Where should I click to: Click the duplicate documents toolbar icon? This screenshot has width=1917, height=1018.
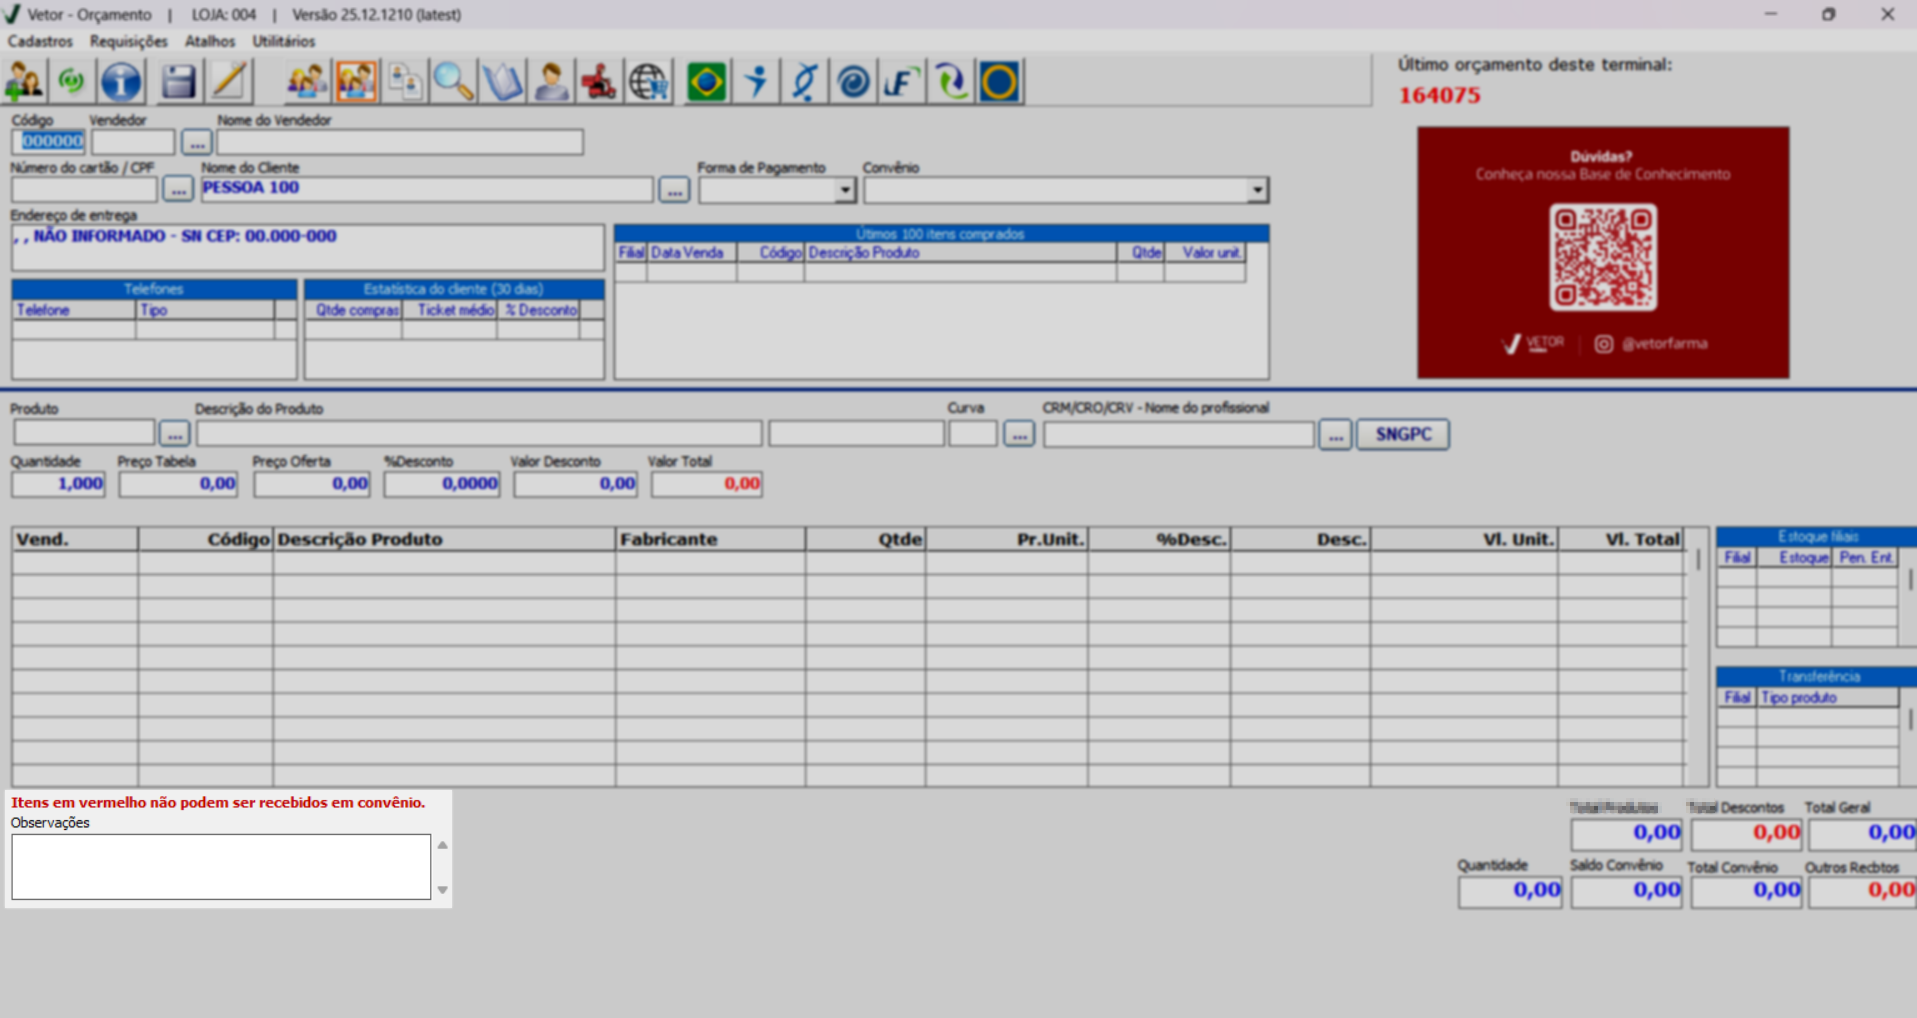tap(405, 81)
